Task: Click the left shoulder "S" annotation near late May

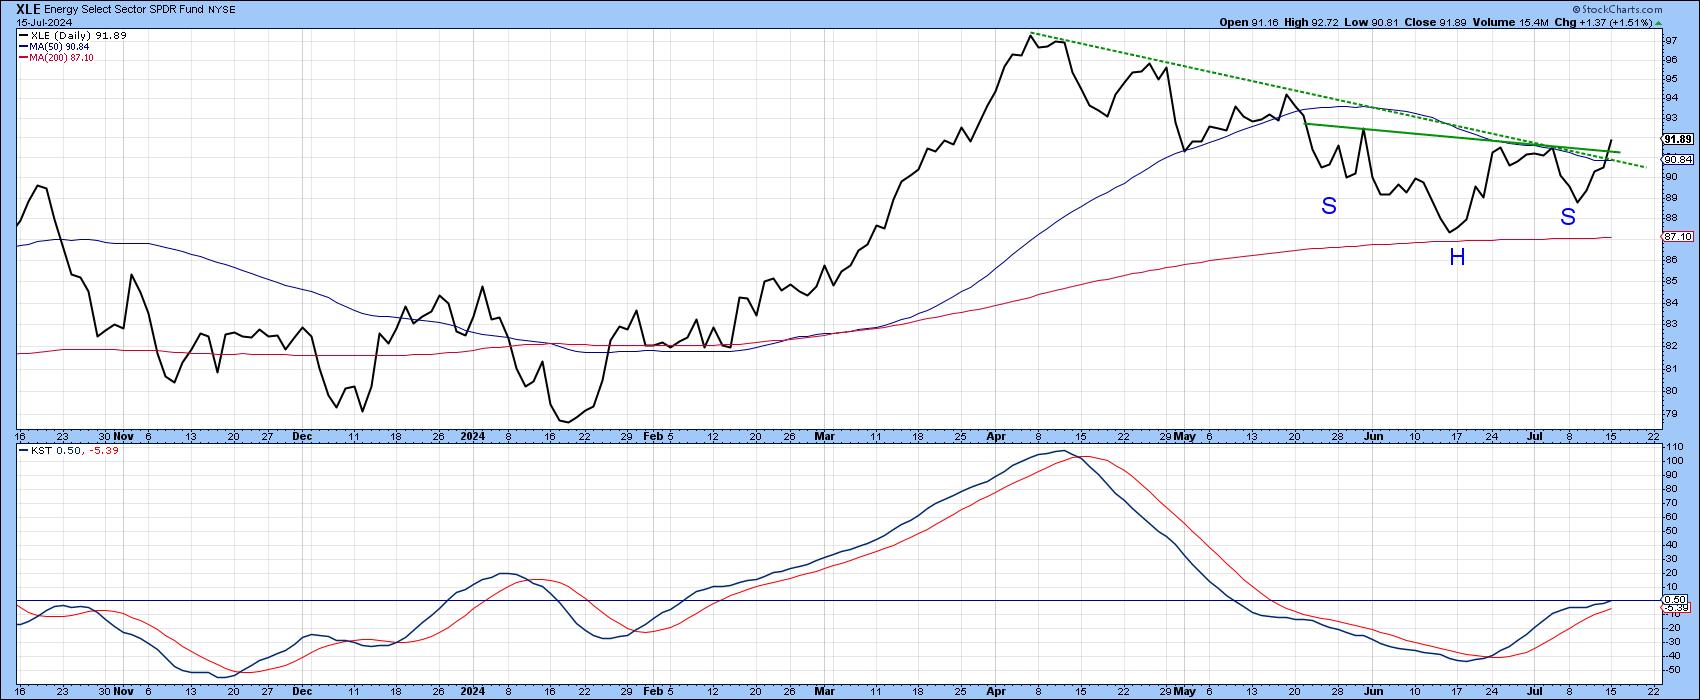Action: pos(1329,207)
